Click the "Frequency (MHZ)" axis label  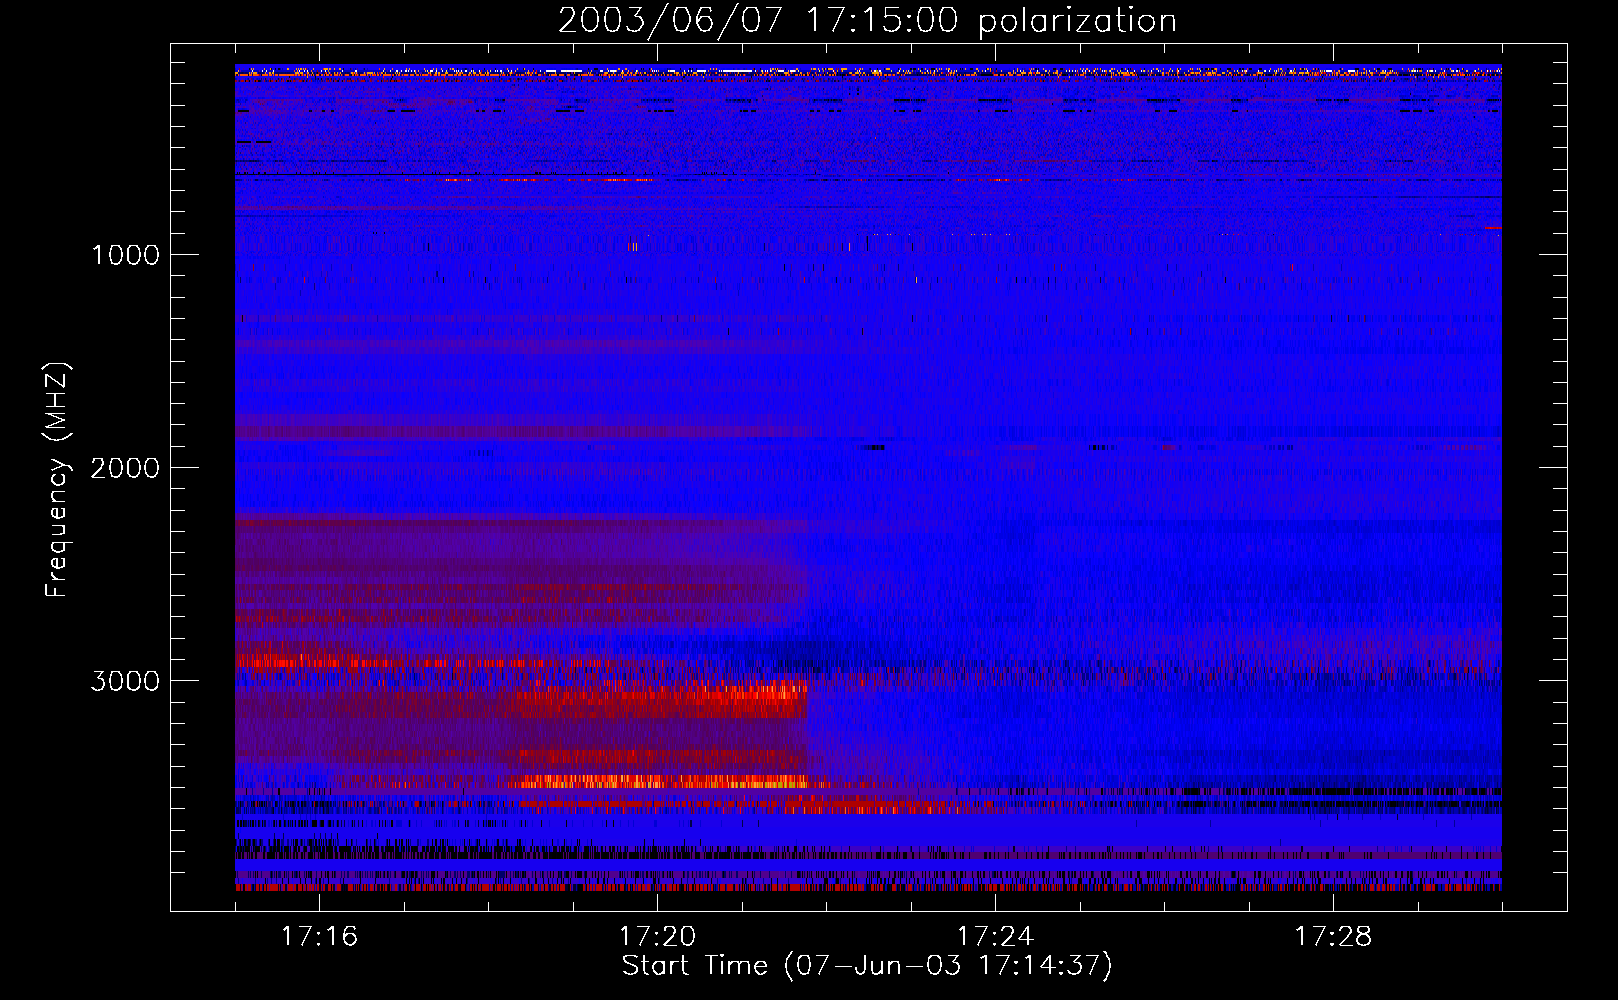click(x=57, y=480)
